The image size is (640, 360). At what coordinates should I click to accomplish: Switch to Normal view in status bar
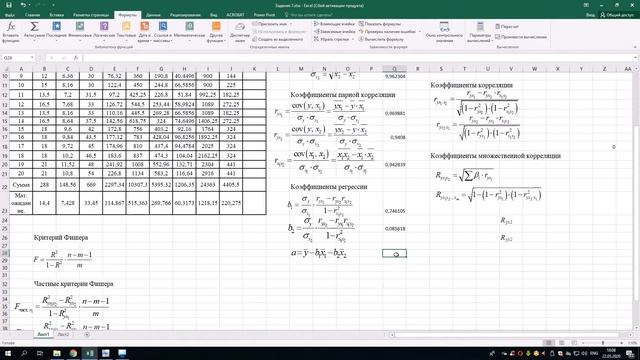click(x=549, y=343)
